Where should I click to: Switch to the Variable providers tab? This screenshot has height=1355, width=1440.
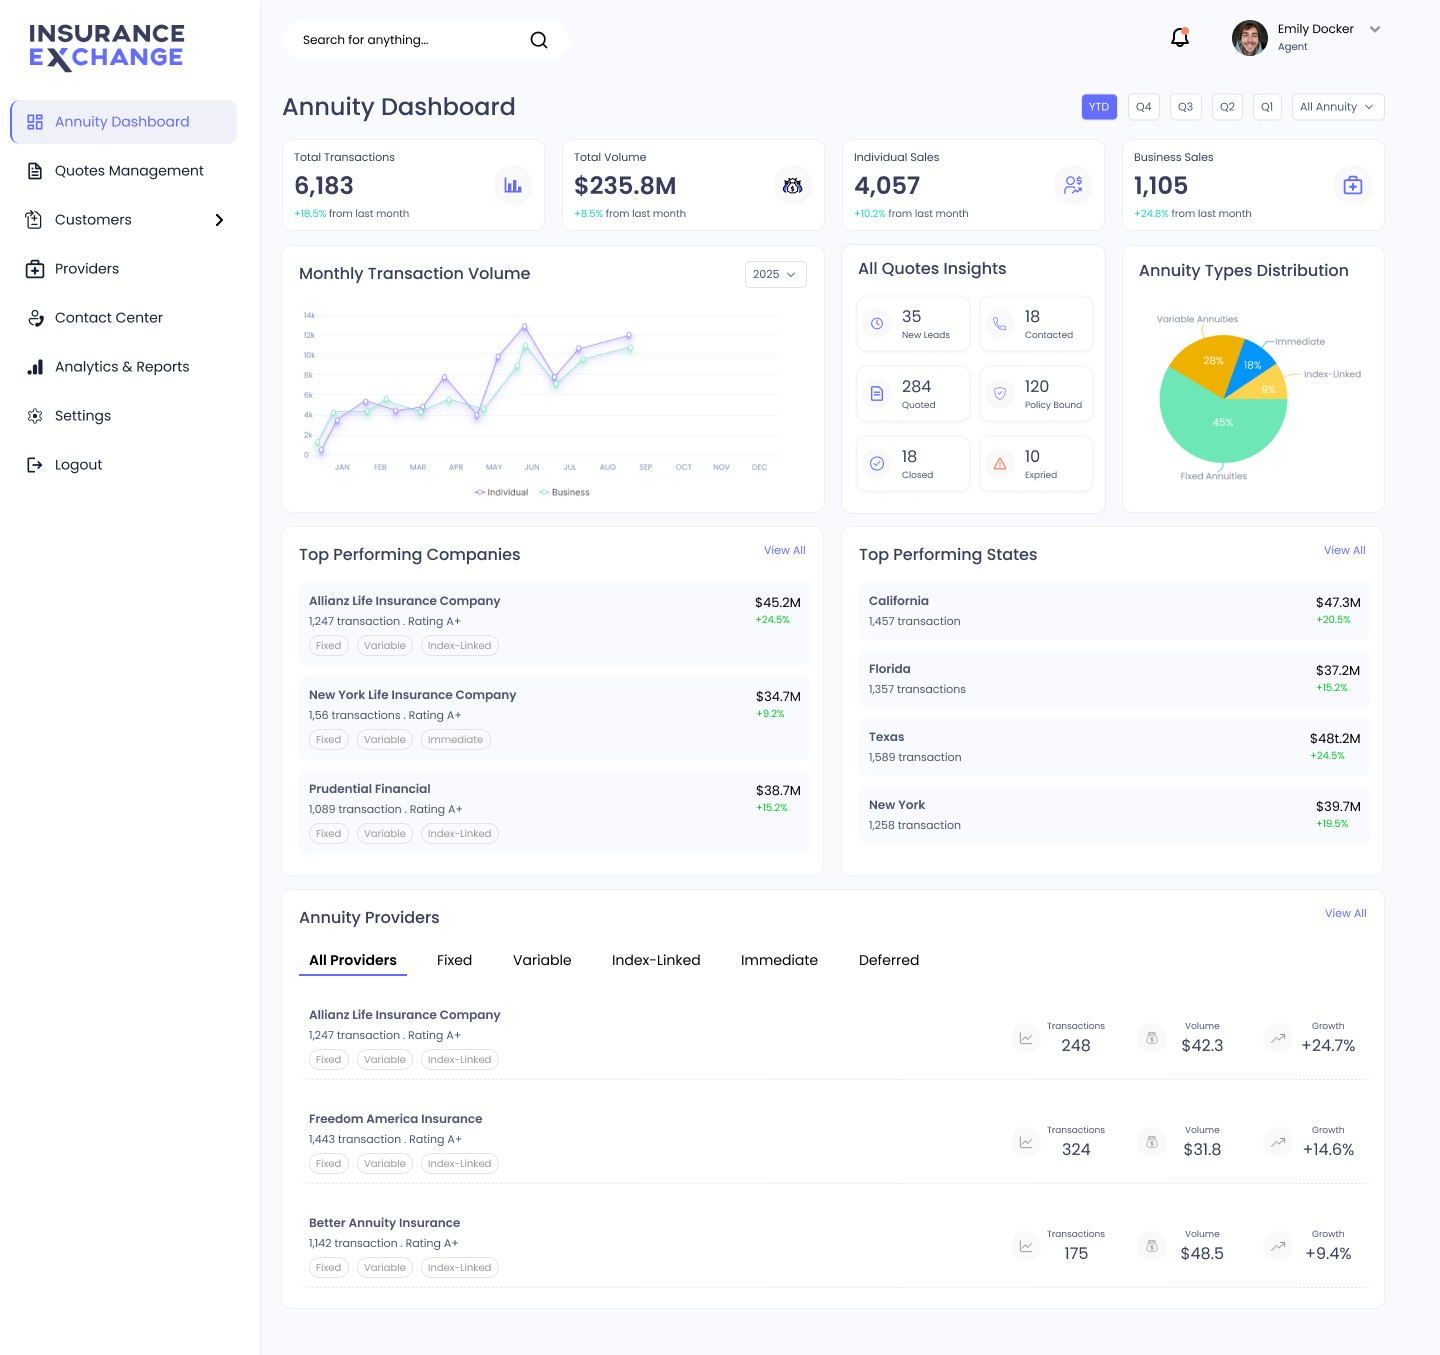point(542,960)
